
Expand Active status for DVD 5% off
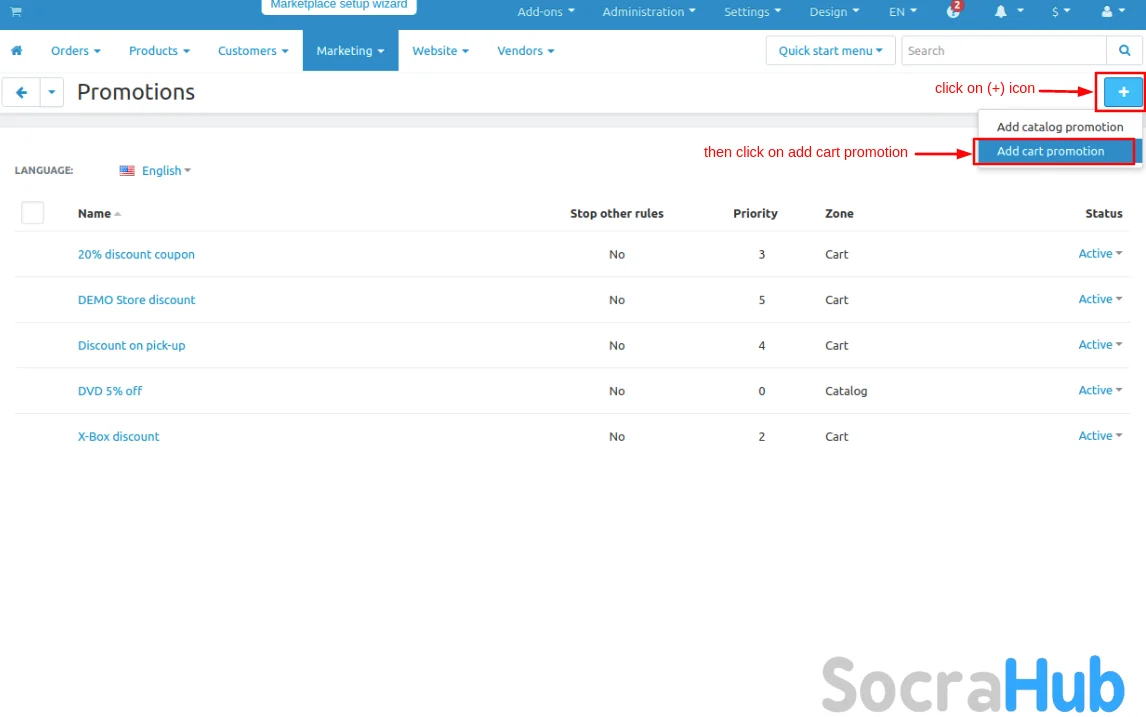[1100, 391]
